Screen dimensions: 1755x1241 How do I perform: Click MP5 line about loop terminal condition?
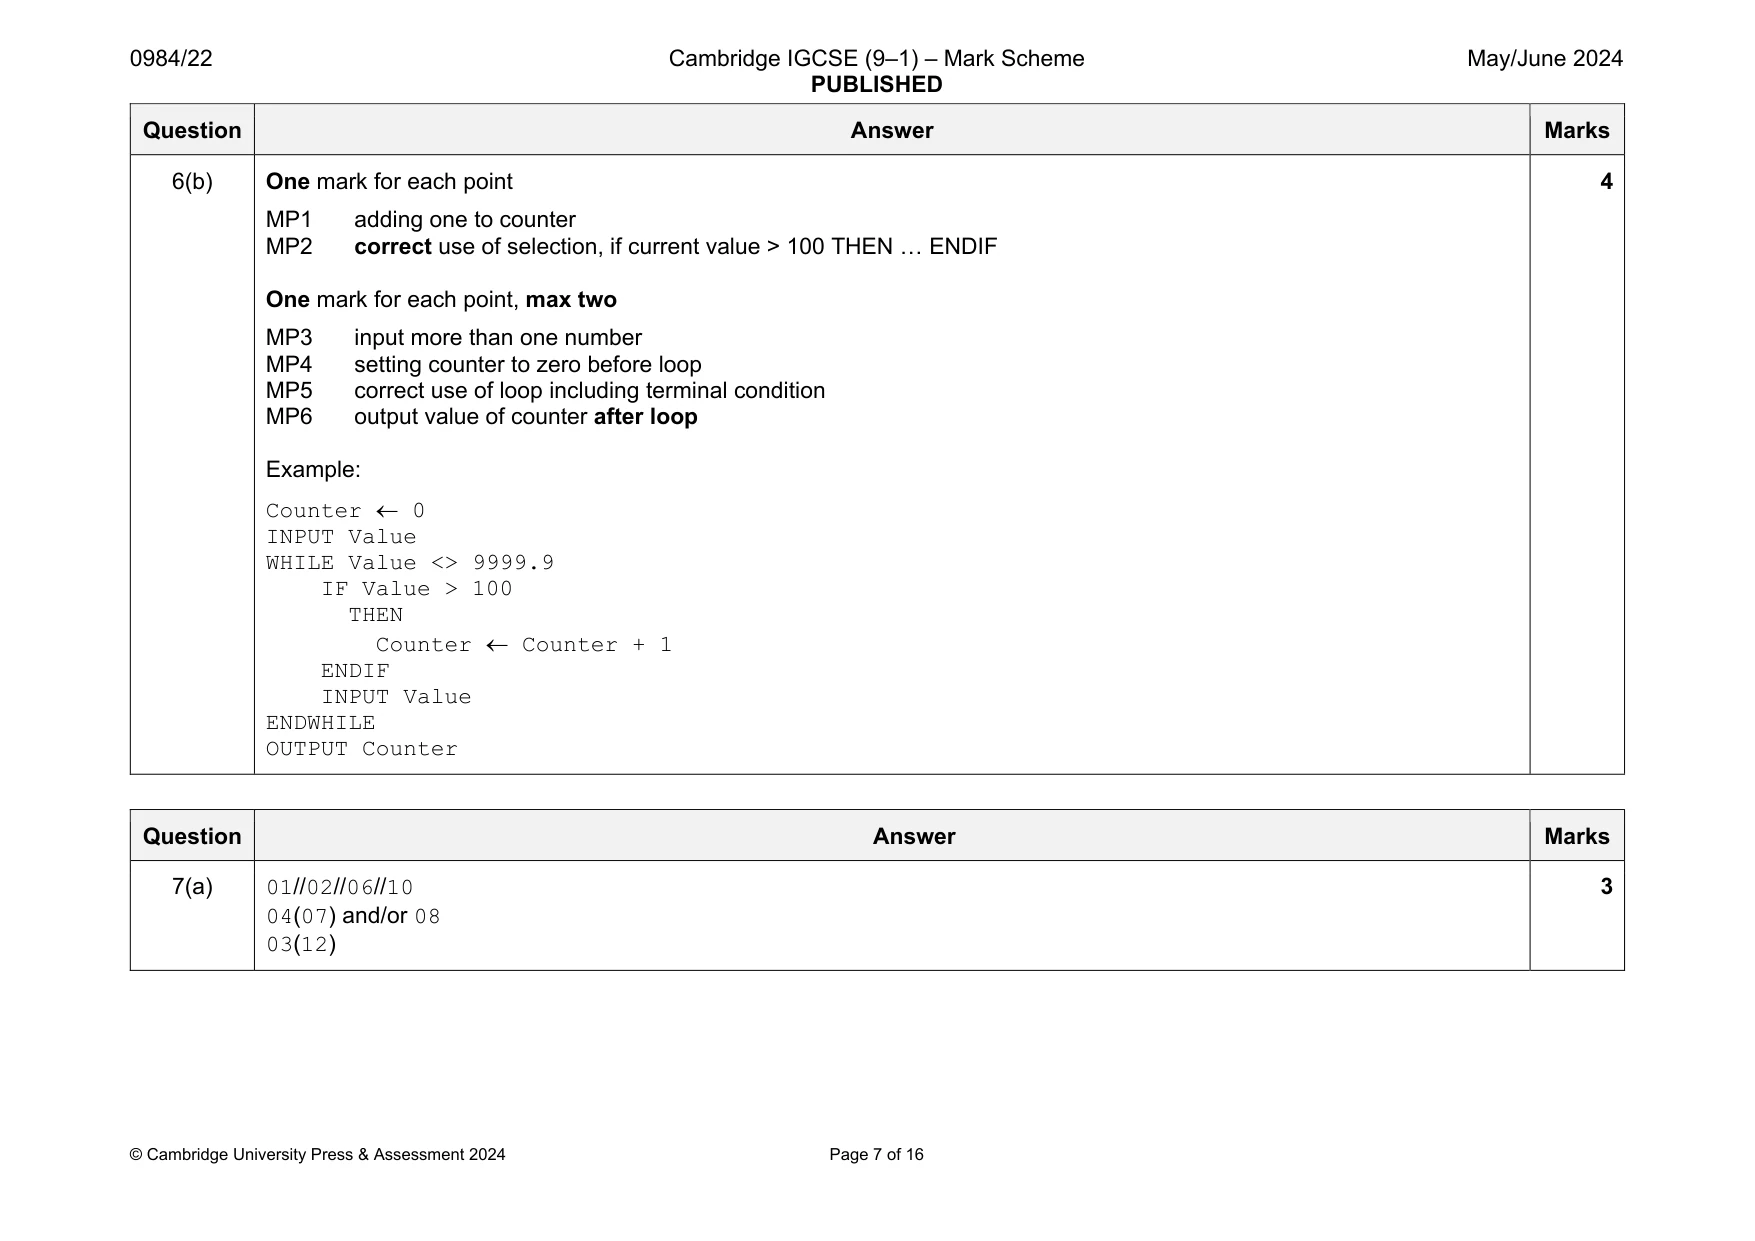(545, 391)
